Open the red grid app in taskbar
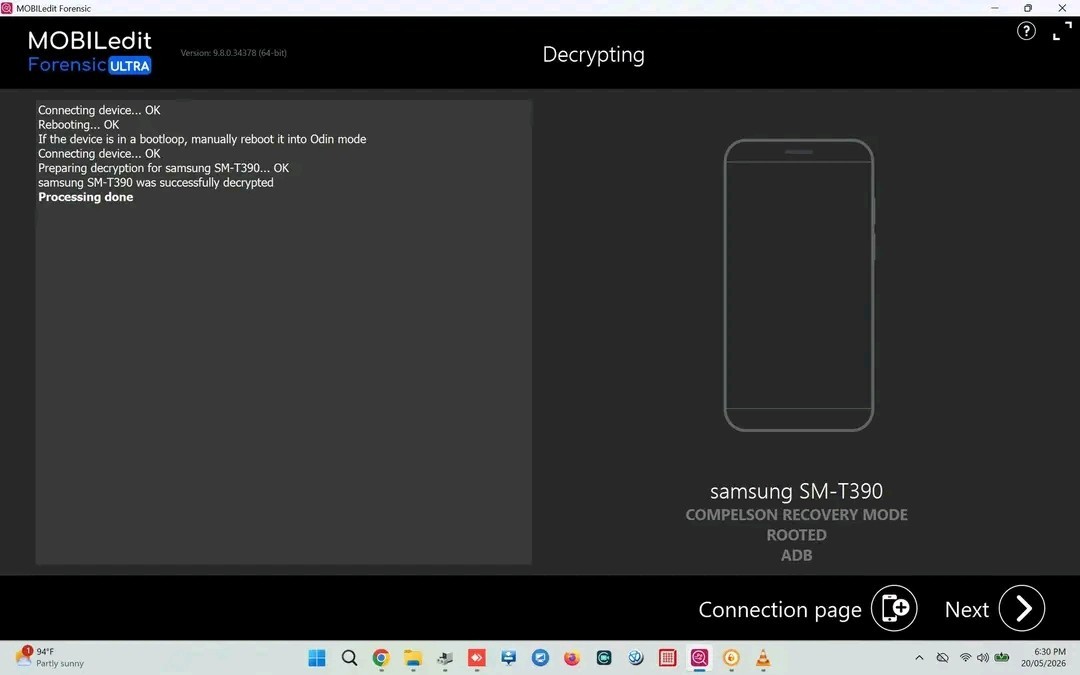 coord(667,658)
